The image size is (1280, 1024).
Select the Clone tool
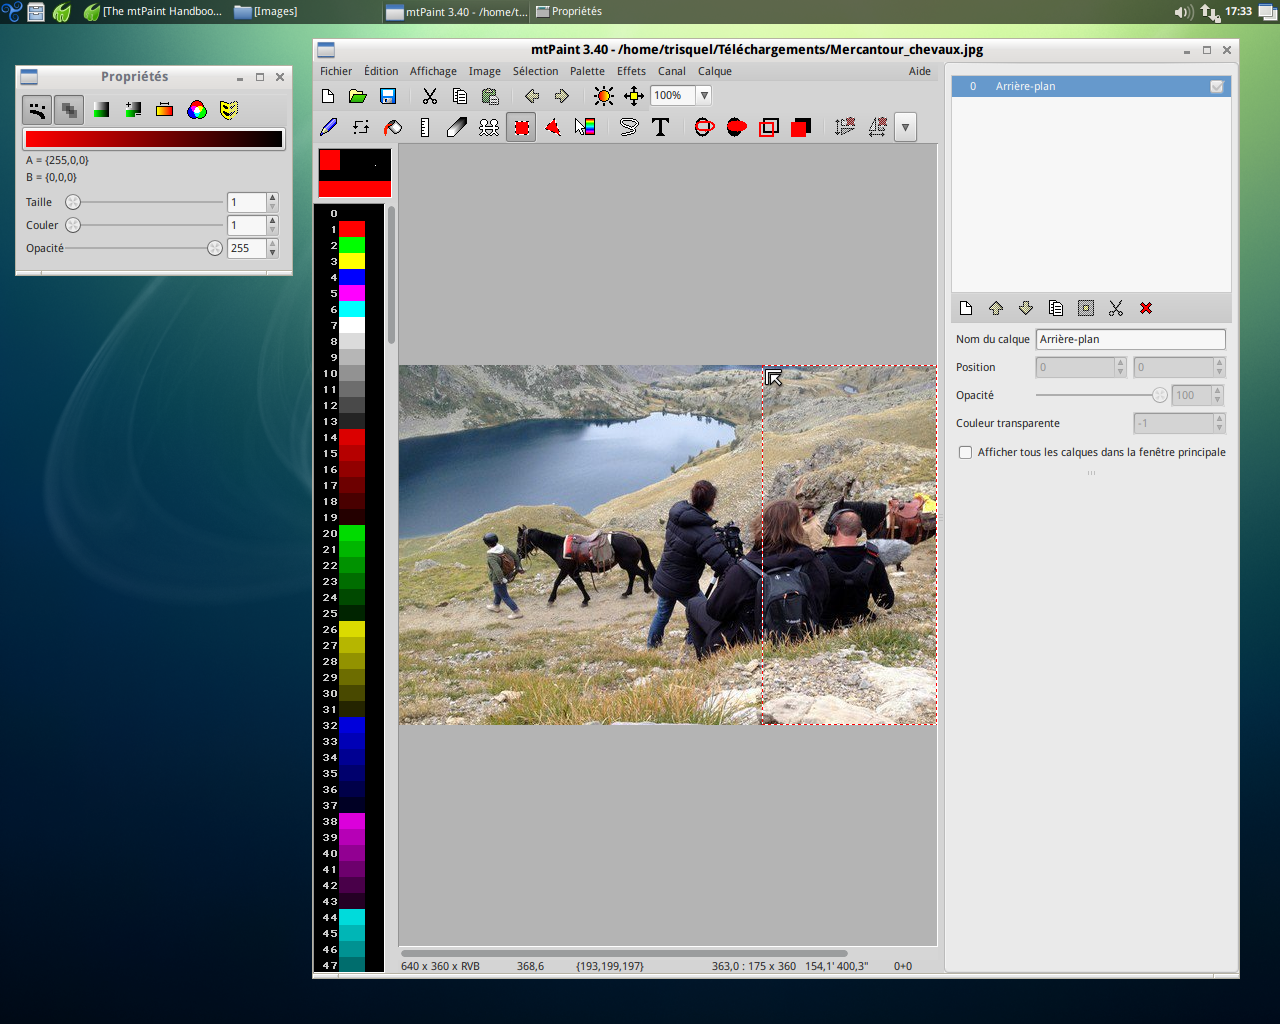pyautogui.click(x=489, y=127)
